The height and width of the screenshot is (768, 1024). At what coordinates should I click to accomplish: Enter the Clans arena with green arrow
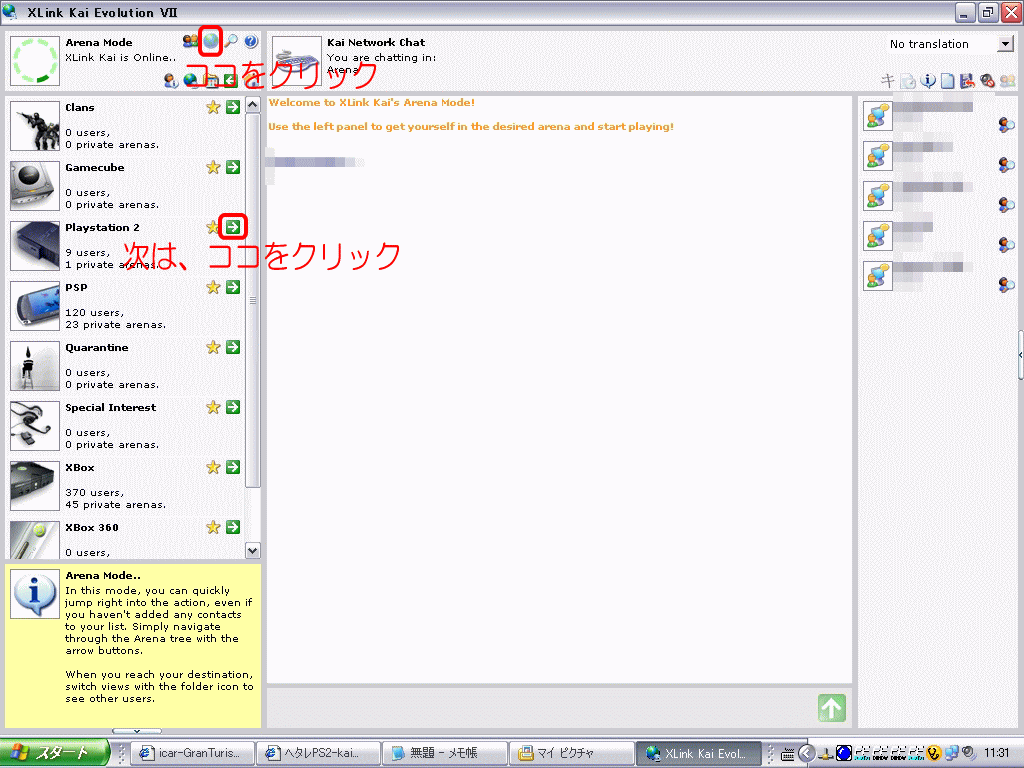point(233,107)
